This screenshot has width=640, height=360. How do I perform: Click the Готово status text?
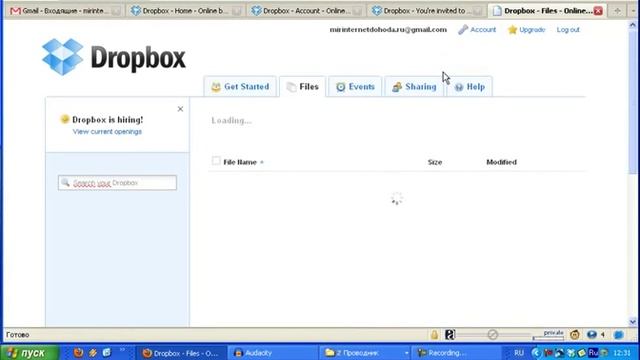[18, 335]
